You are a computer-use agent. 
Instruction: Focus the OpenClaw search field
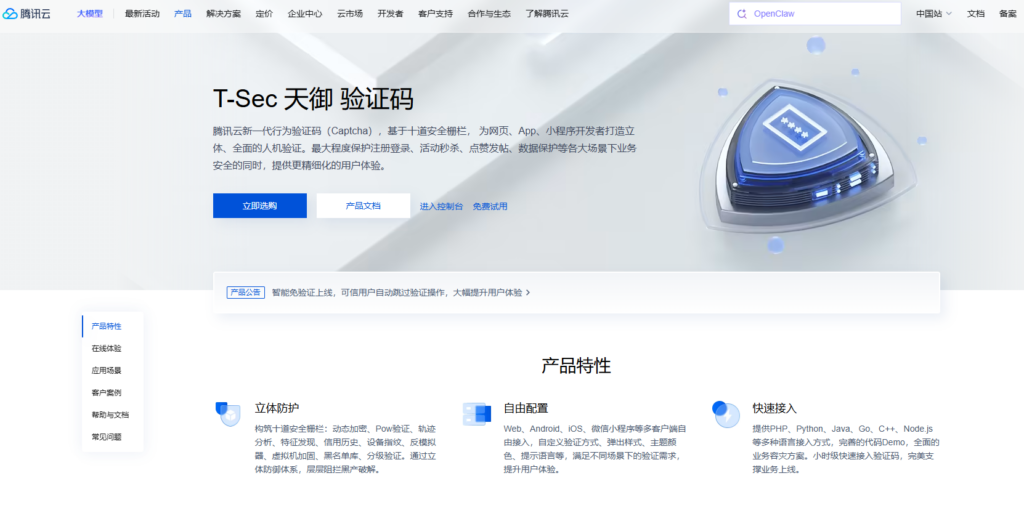pos(815,14)
